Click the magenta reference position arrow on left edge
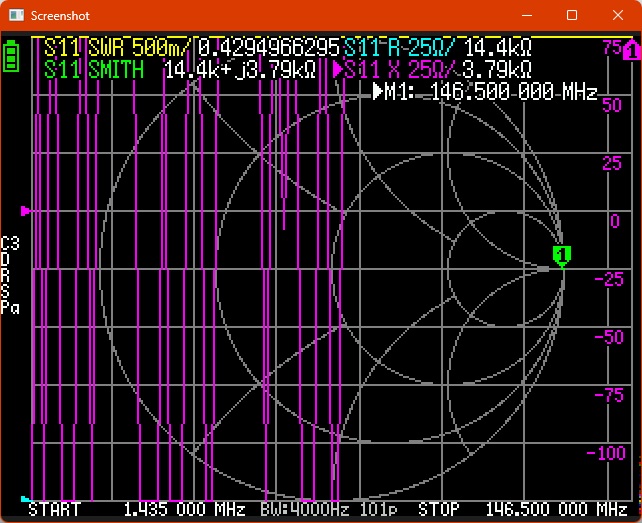 (x=26, y=211)
